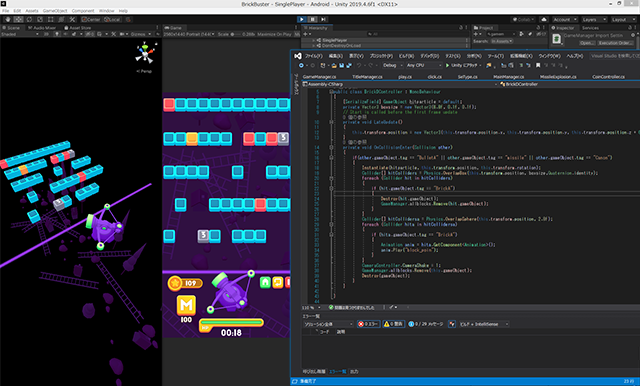Click the Open button in Inspector
Image resolution: width=640 pixels, height=386 pixels.
[x=587, y=43]
